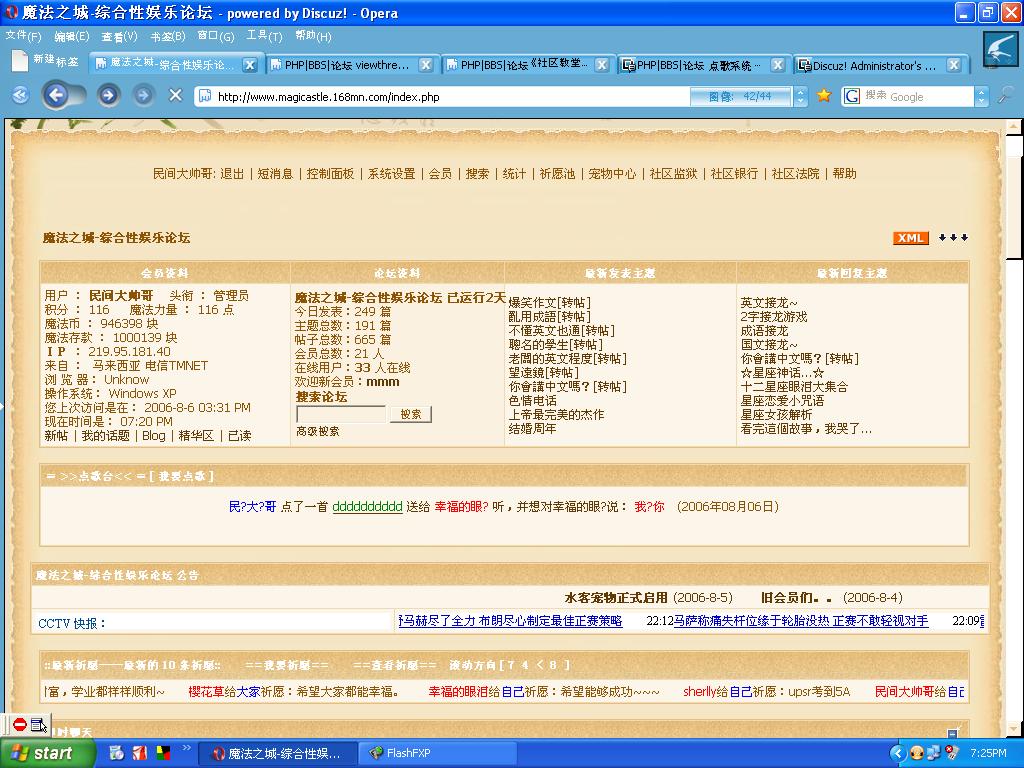Click the bookmark star icon beside address bar

point(824,96)
